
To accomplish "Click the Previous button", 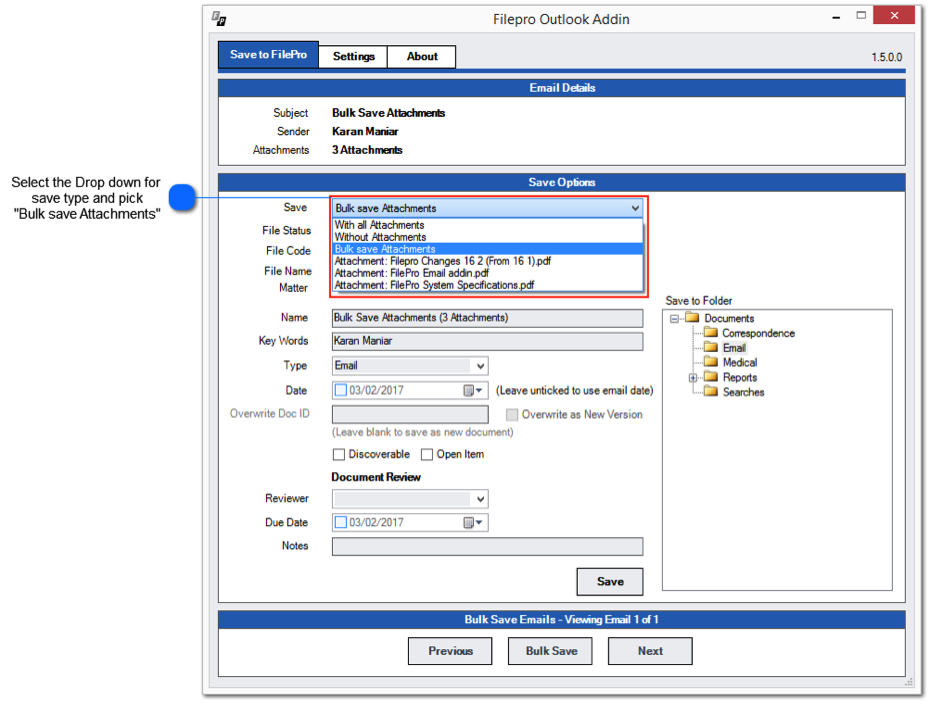I will tap(450, 651).
